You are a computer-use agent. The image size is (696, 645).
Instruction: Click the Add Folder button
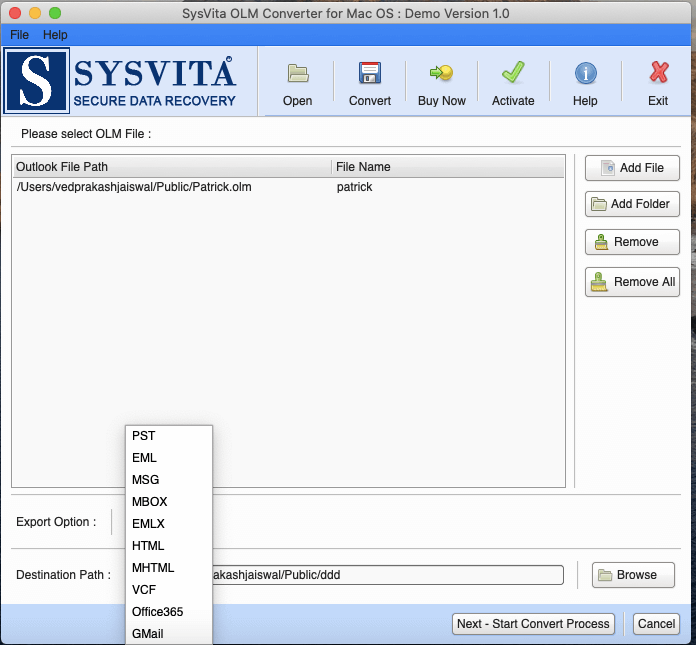coord(632,204)
